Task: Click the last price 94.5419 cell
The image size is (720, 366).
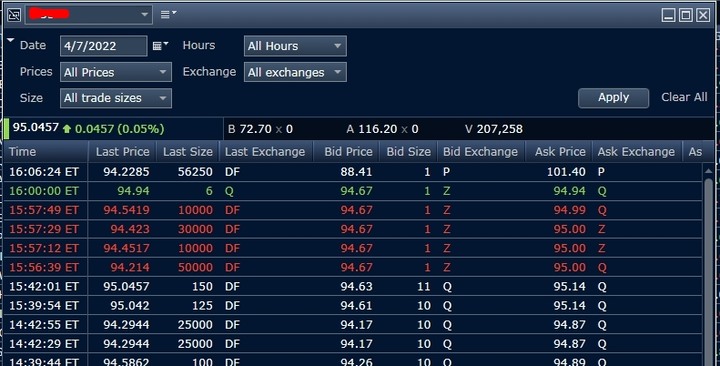Action: click(x=122, y=210)
